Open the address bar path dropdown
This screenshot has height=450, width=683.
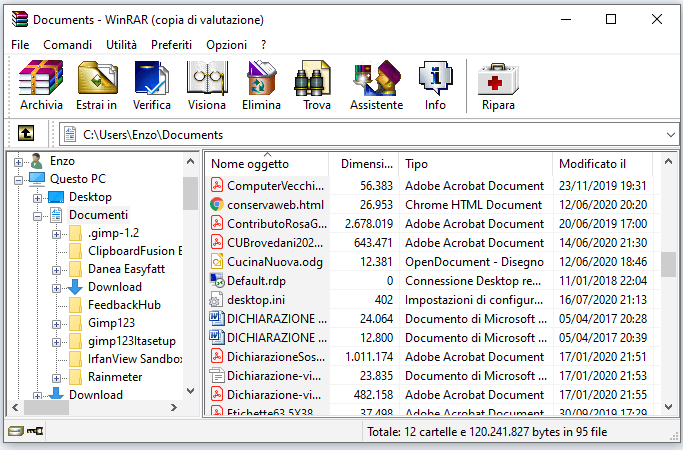[x=671, y=135]
